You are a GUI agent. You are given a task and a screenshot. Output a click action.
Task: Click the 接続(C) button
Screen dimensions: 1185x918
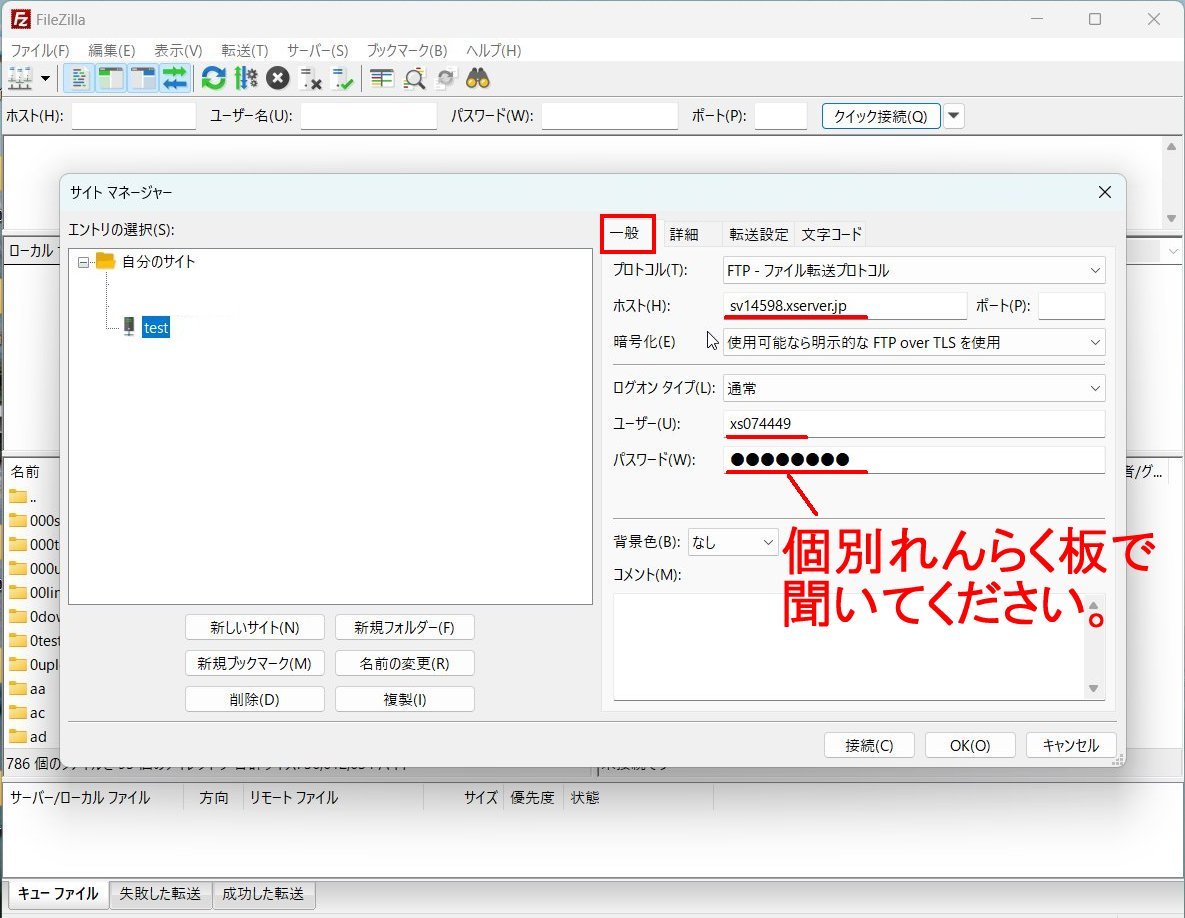(869, 745)
